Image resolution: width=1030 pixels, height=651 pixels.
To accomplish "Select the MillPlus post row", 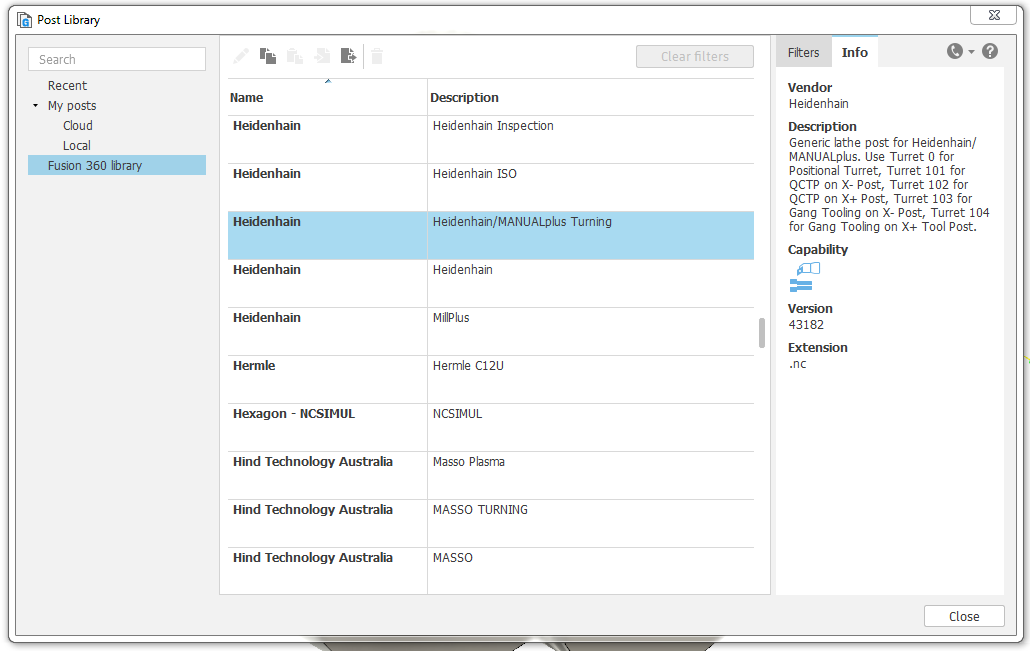I will tap(491, 331).
